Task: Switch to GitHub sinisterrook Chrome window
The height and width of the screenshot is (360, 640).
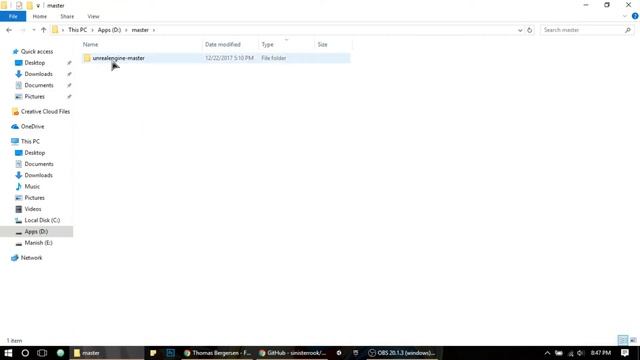Action: [293, 353]
